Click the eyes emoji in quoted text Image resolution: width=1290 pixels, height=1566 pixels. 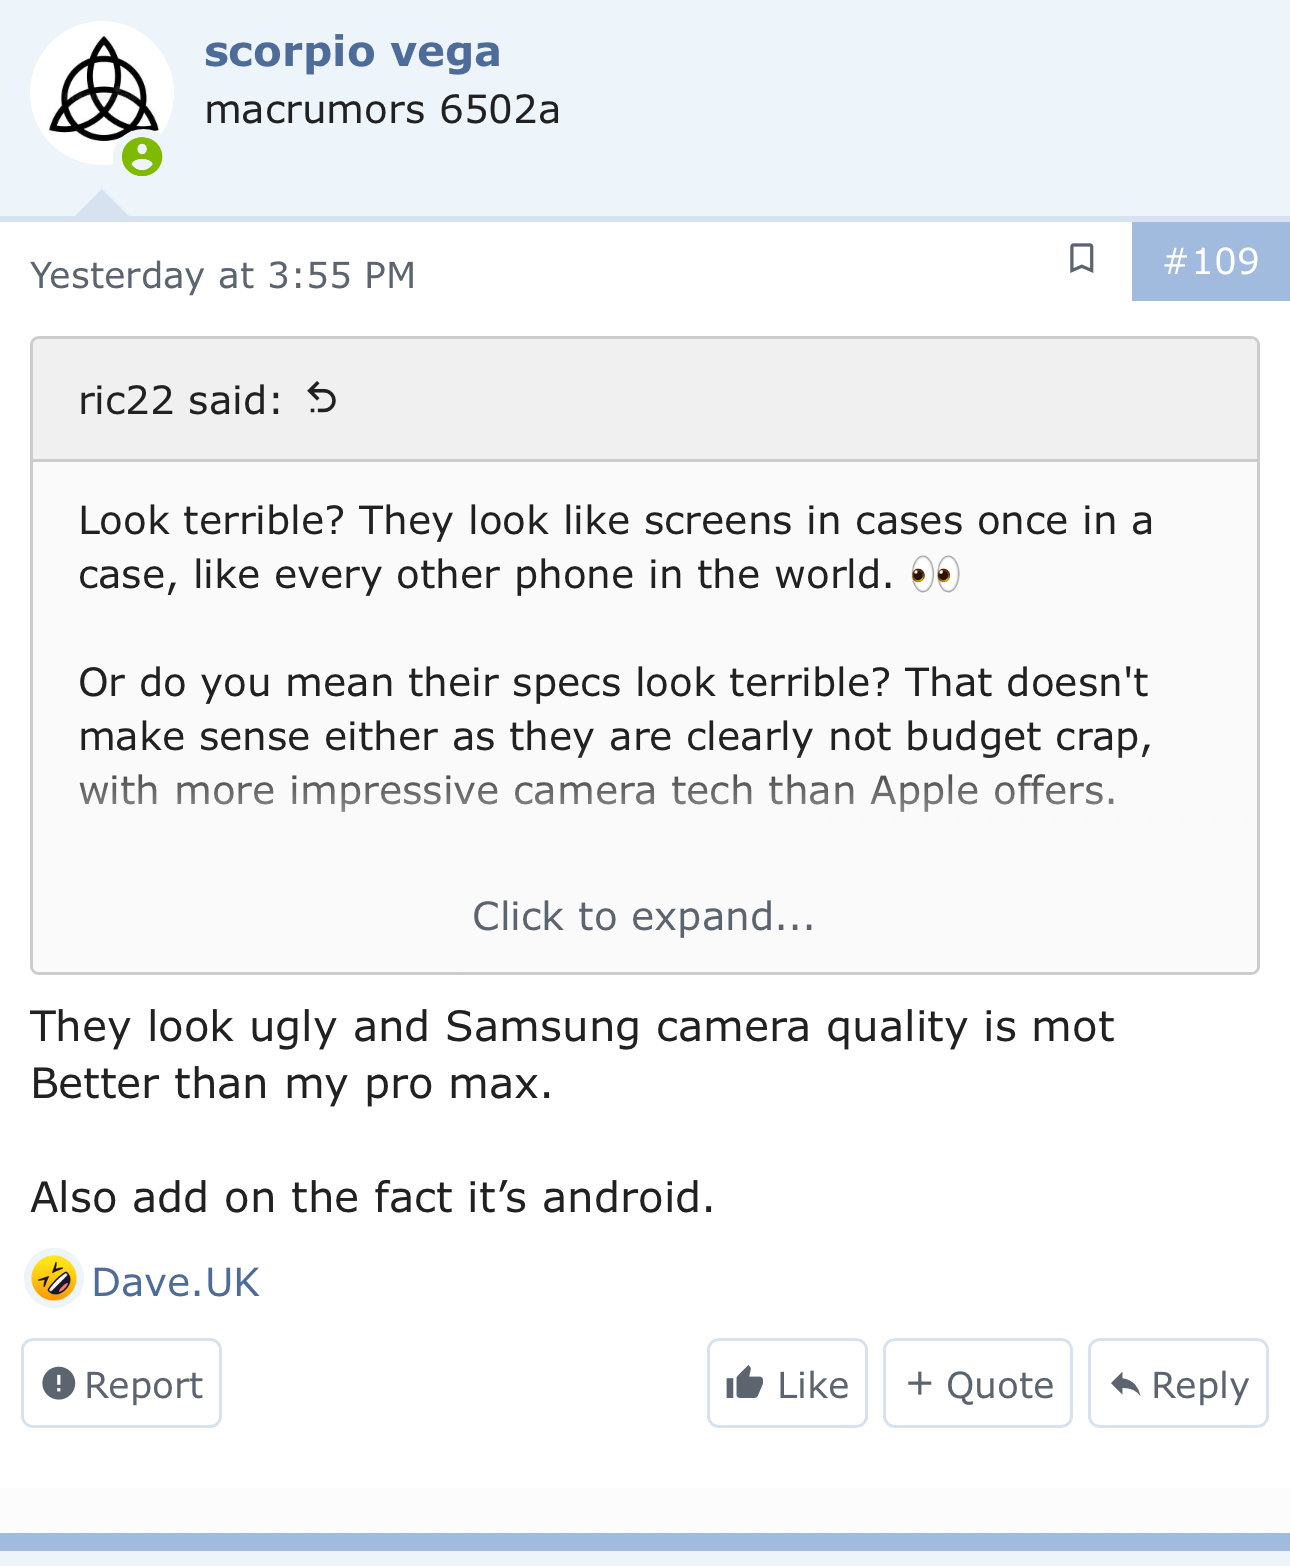[x=935, y=575]
